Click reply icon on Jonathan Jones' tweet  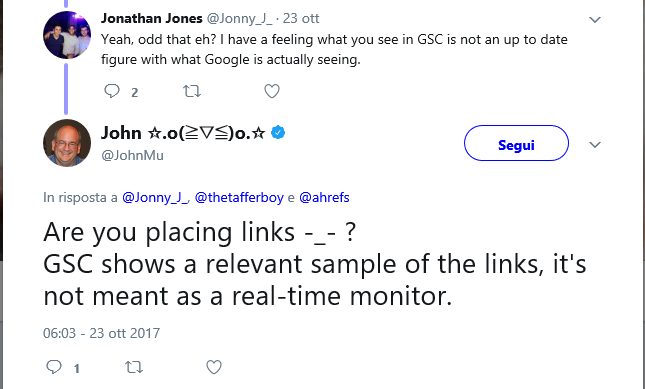(111, 91)
